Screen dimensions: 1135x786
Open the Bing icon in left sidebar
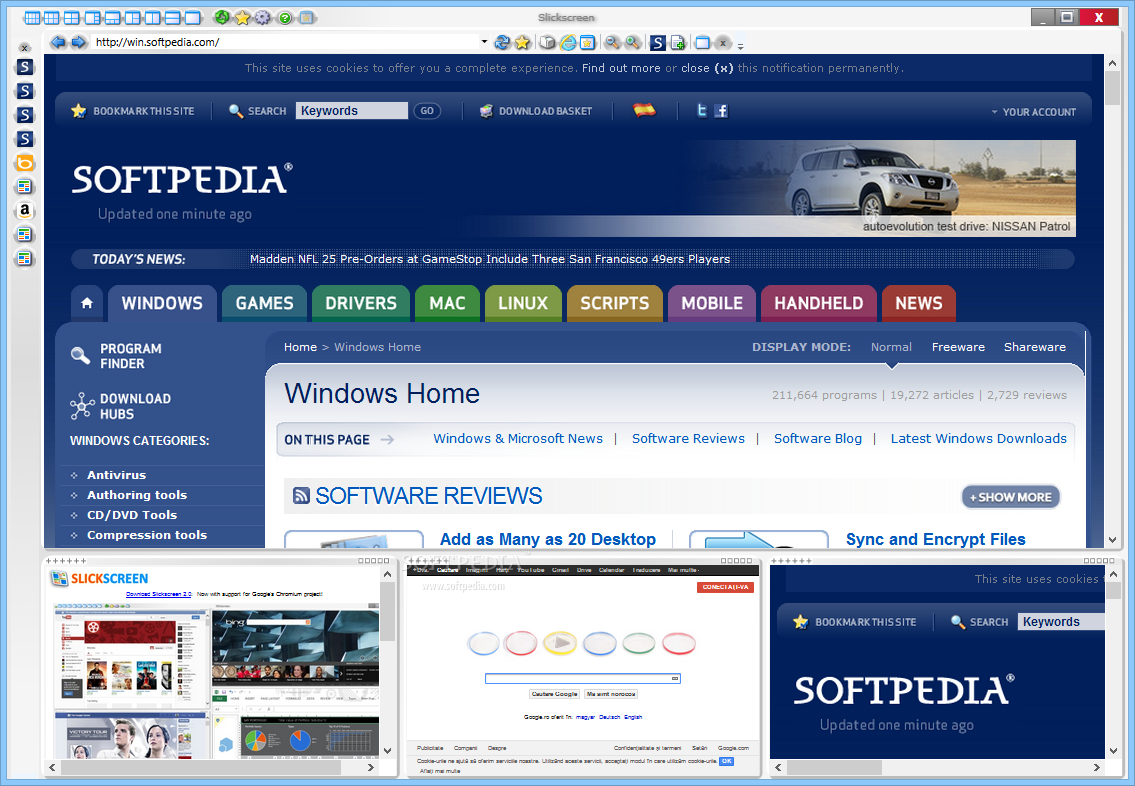[x=25, y=163]
